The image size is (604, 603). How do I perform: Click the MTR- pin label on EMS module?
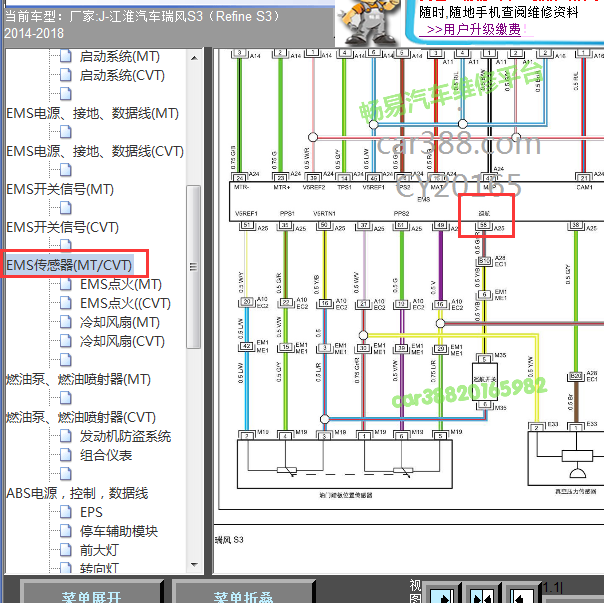242,187
